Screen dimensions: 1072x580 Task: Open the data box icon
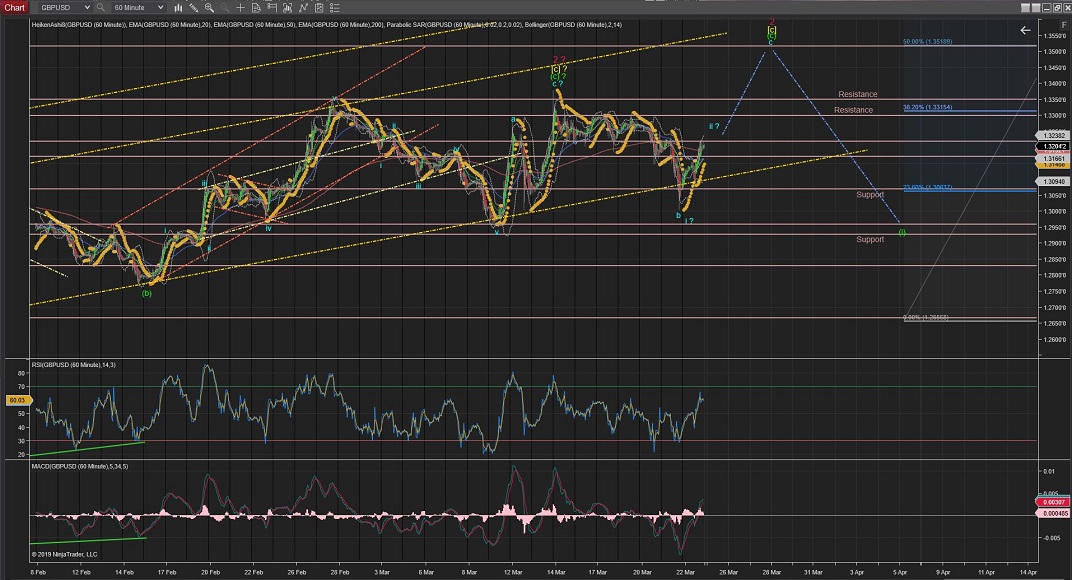(256, 8)
